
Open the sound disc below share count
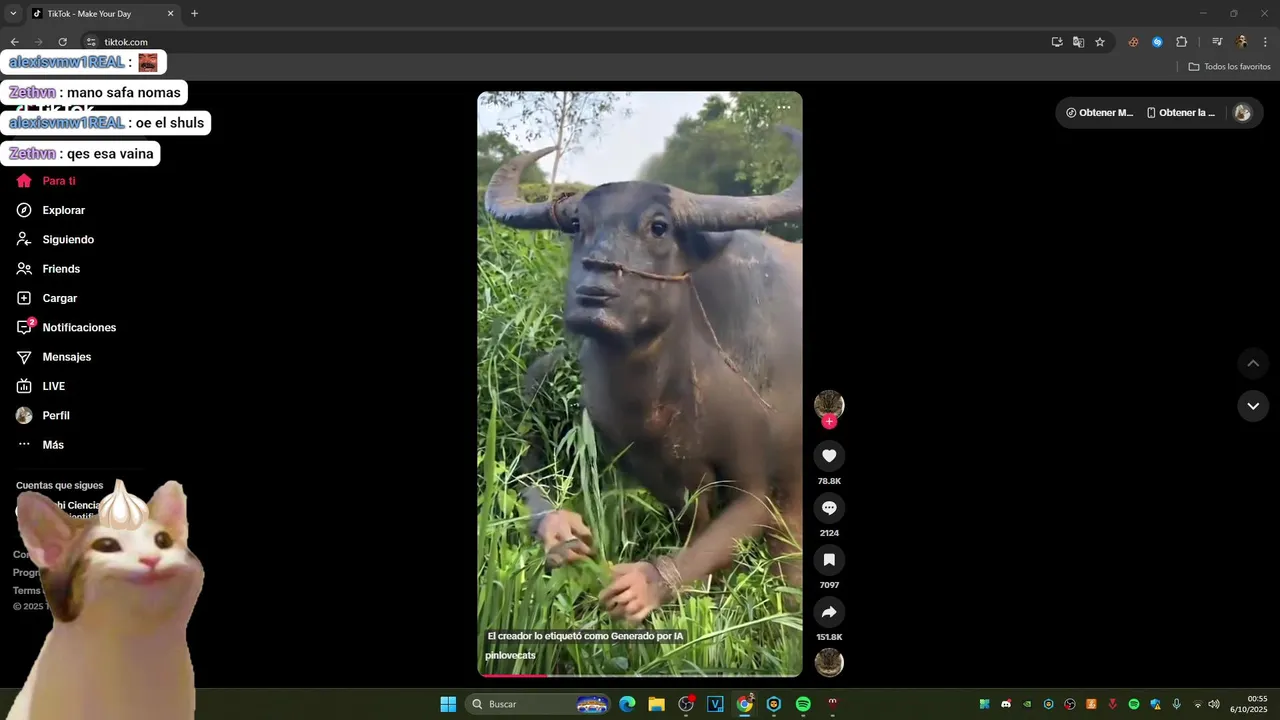829,663
